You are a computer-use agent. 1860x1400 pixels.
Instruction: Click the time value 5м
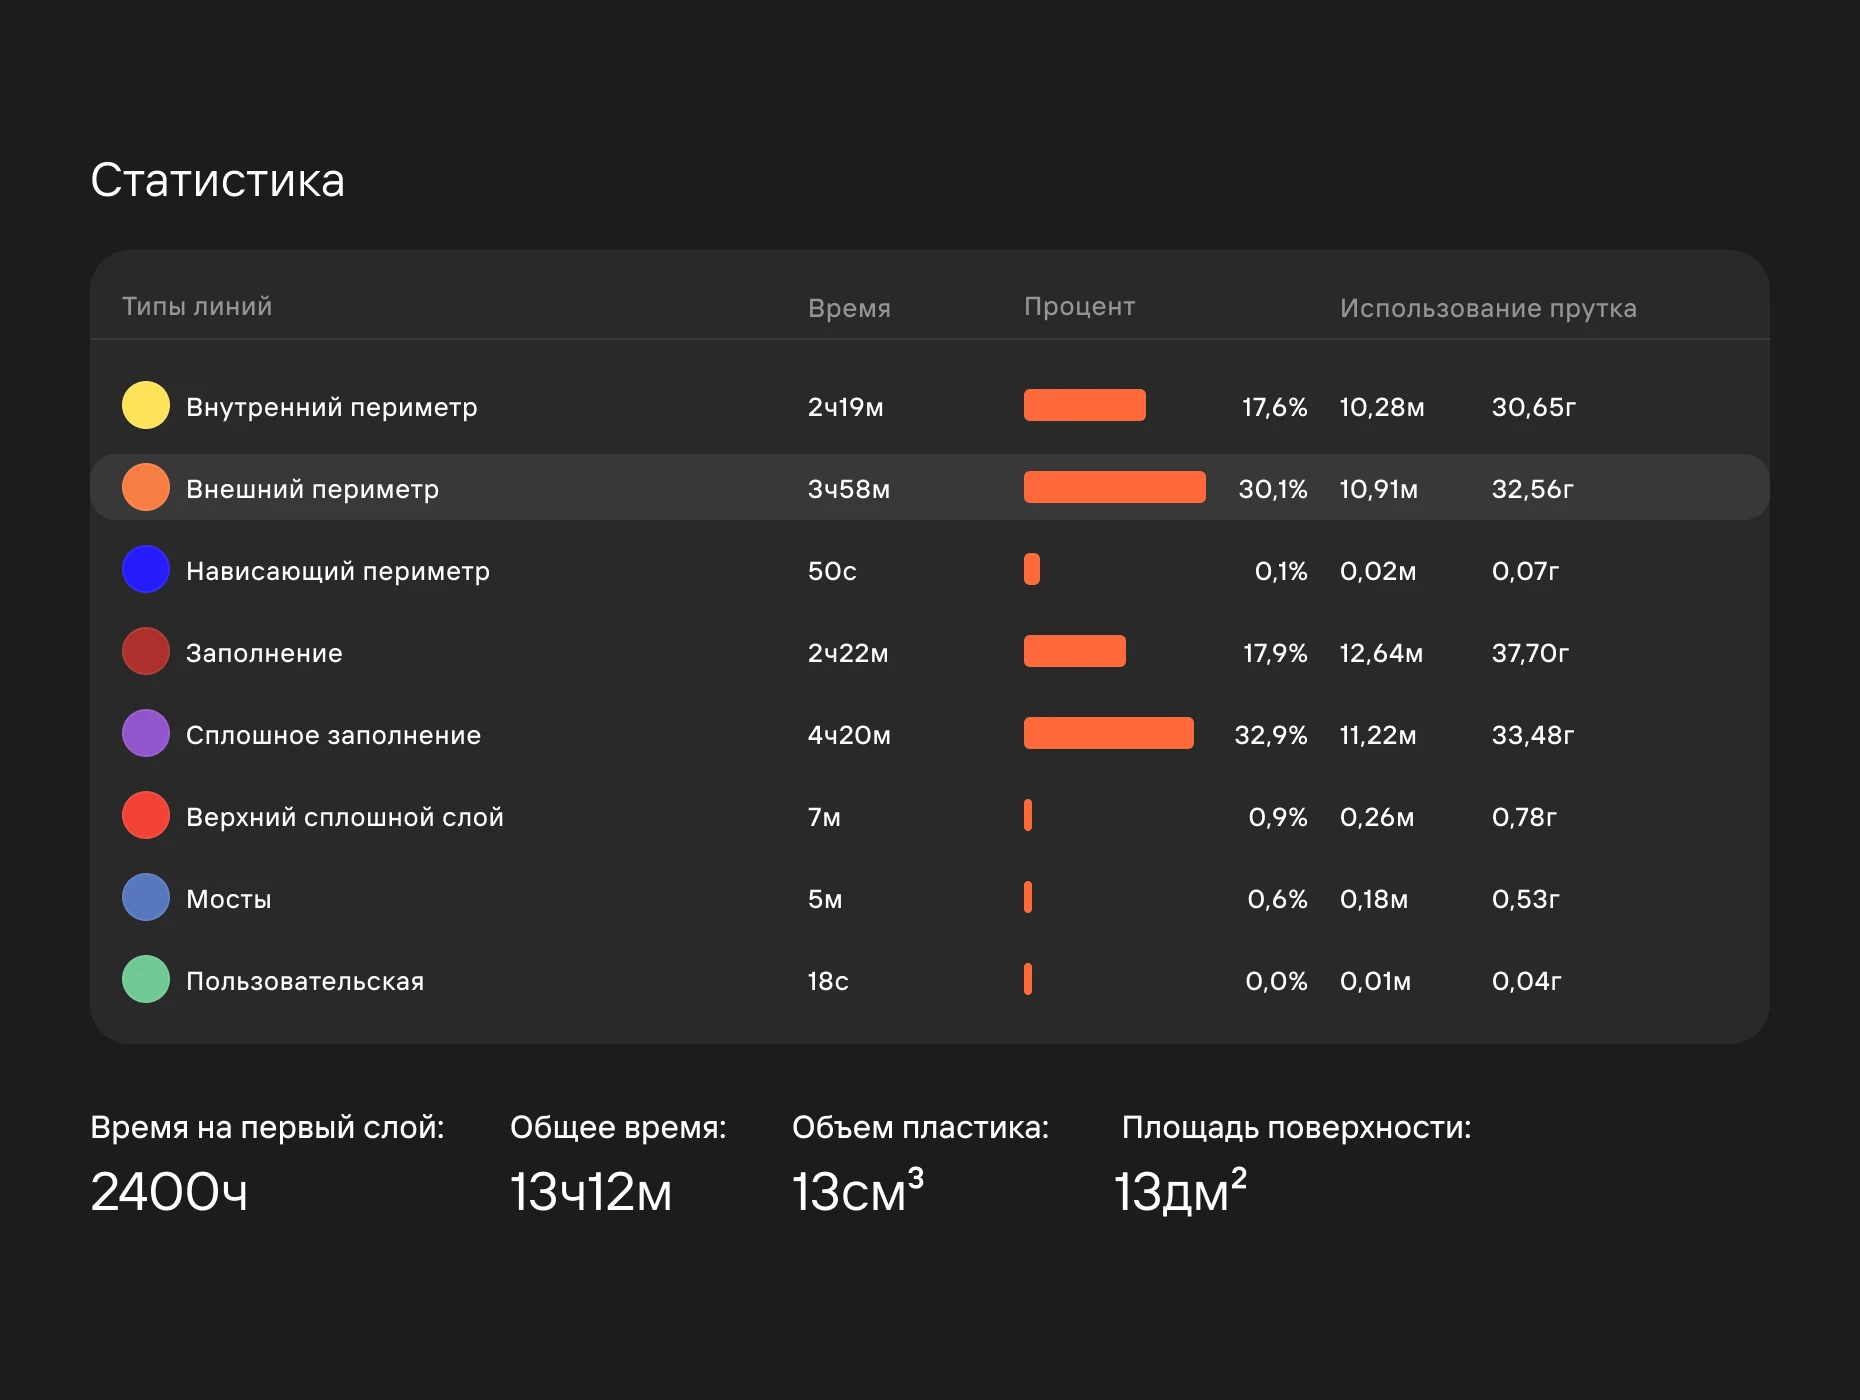[x=825, y=899]
